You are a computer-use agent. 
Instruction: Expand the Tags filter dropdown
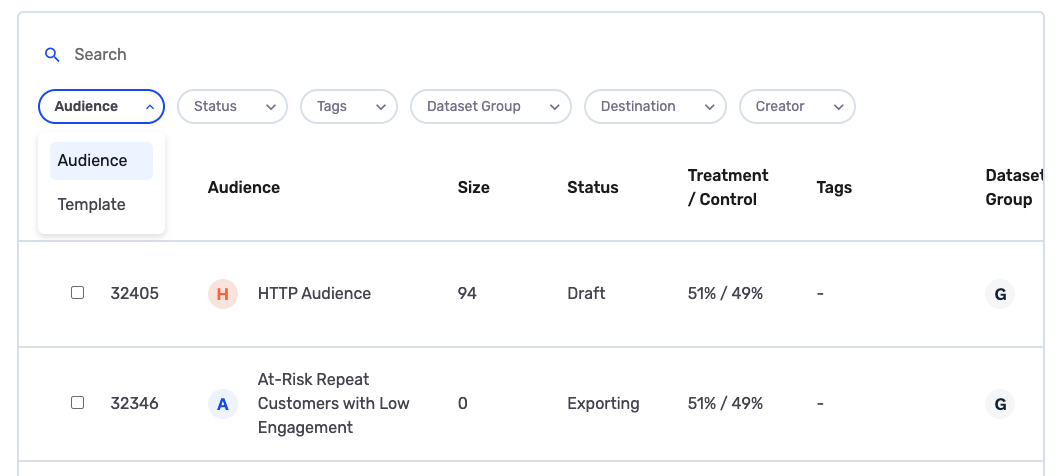348,107
